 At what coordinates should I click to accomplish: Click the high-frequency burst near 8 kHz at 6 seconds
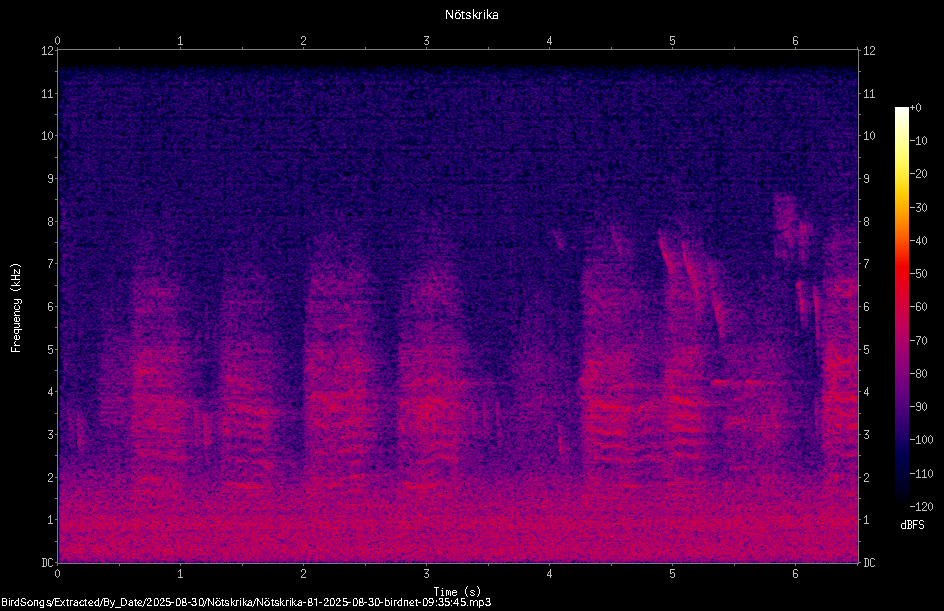pos(790,226)
